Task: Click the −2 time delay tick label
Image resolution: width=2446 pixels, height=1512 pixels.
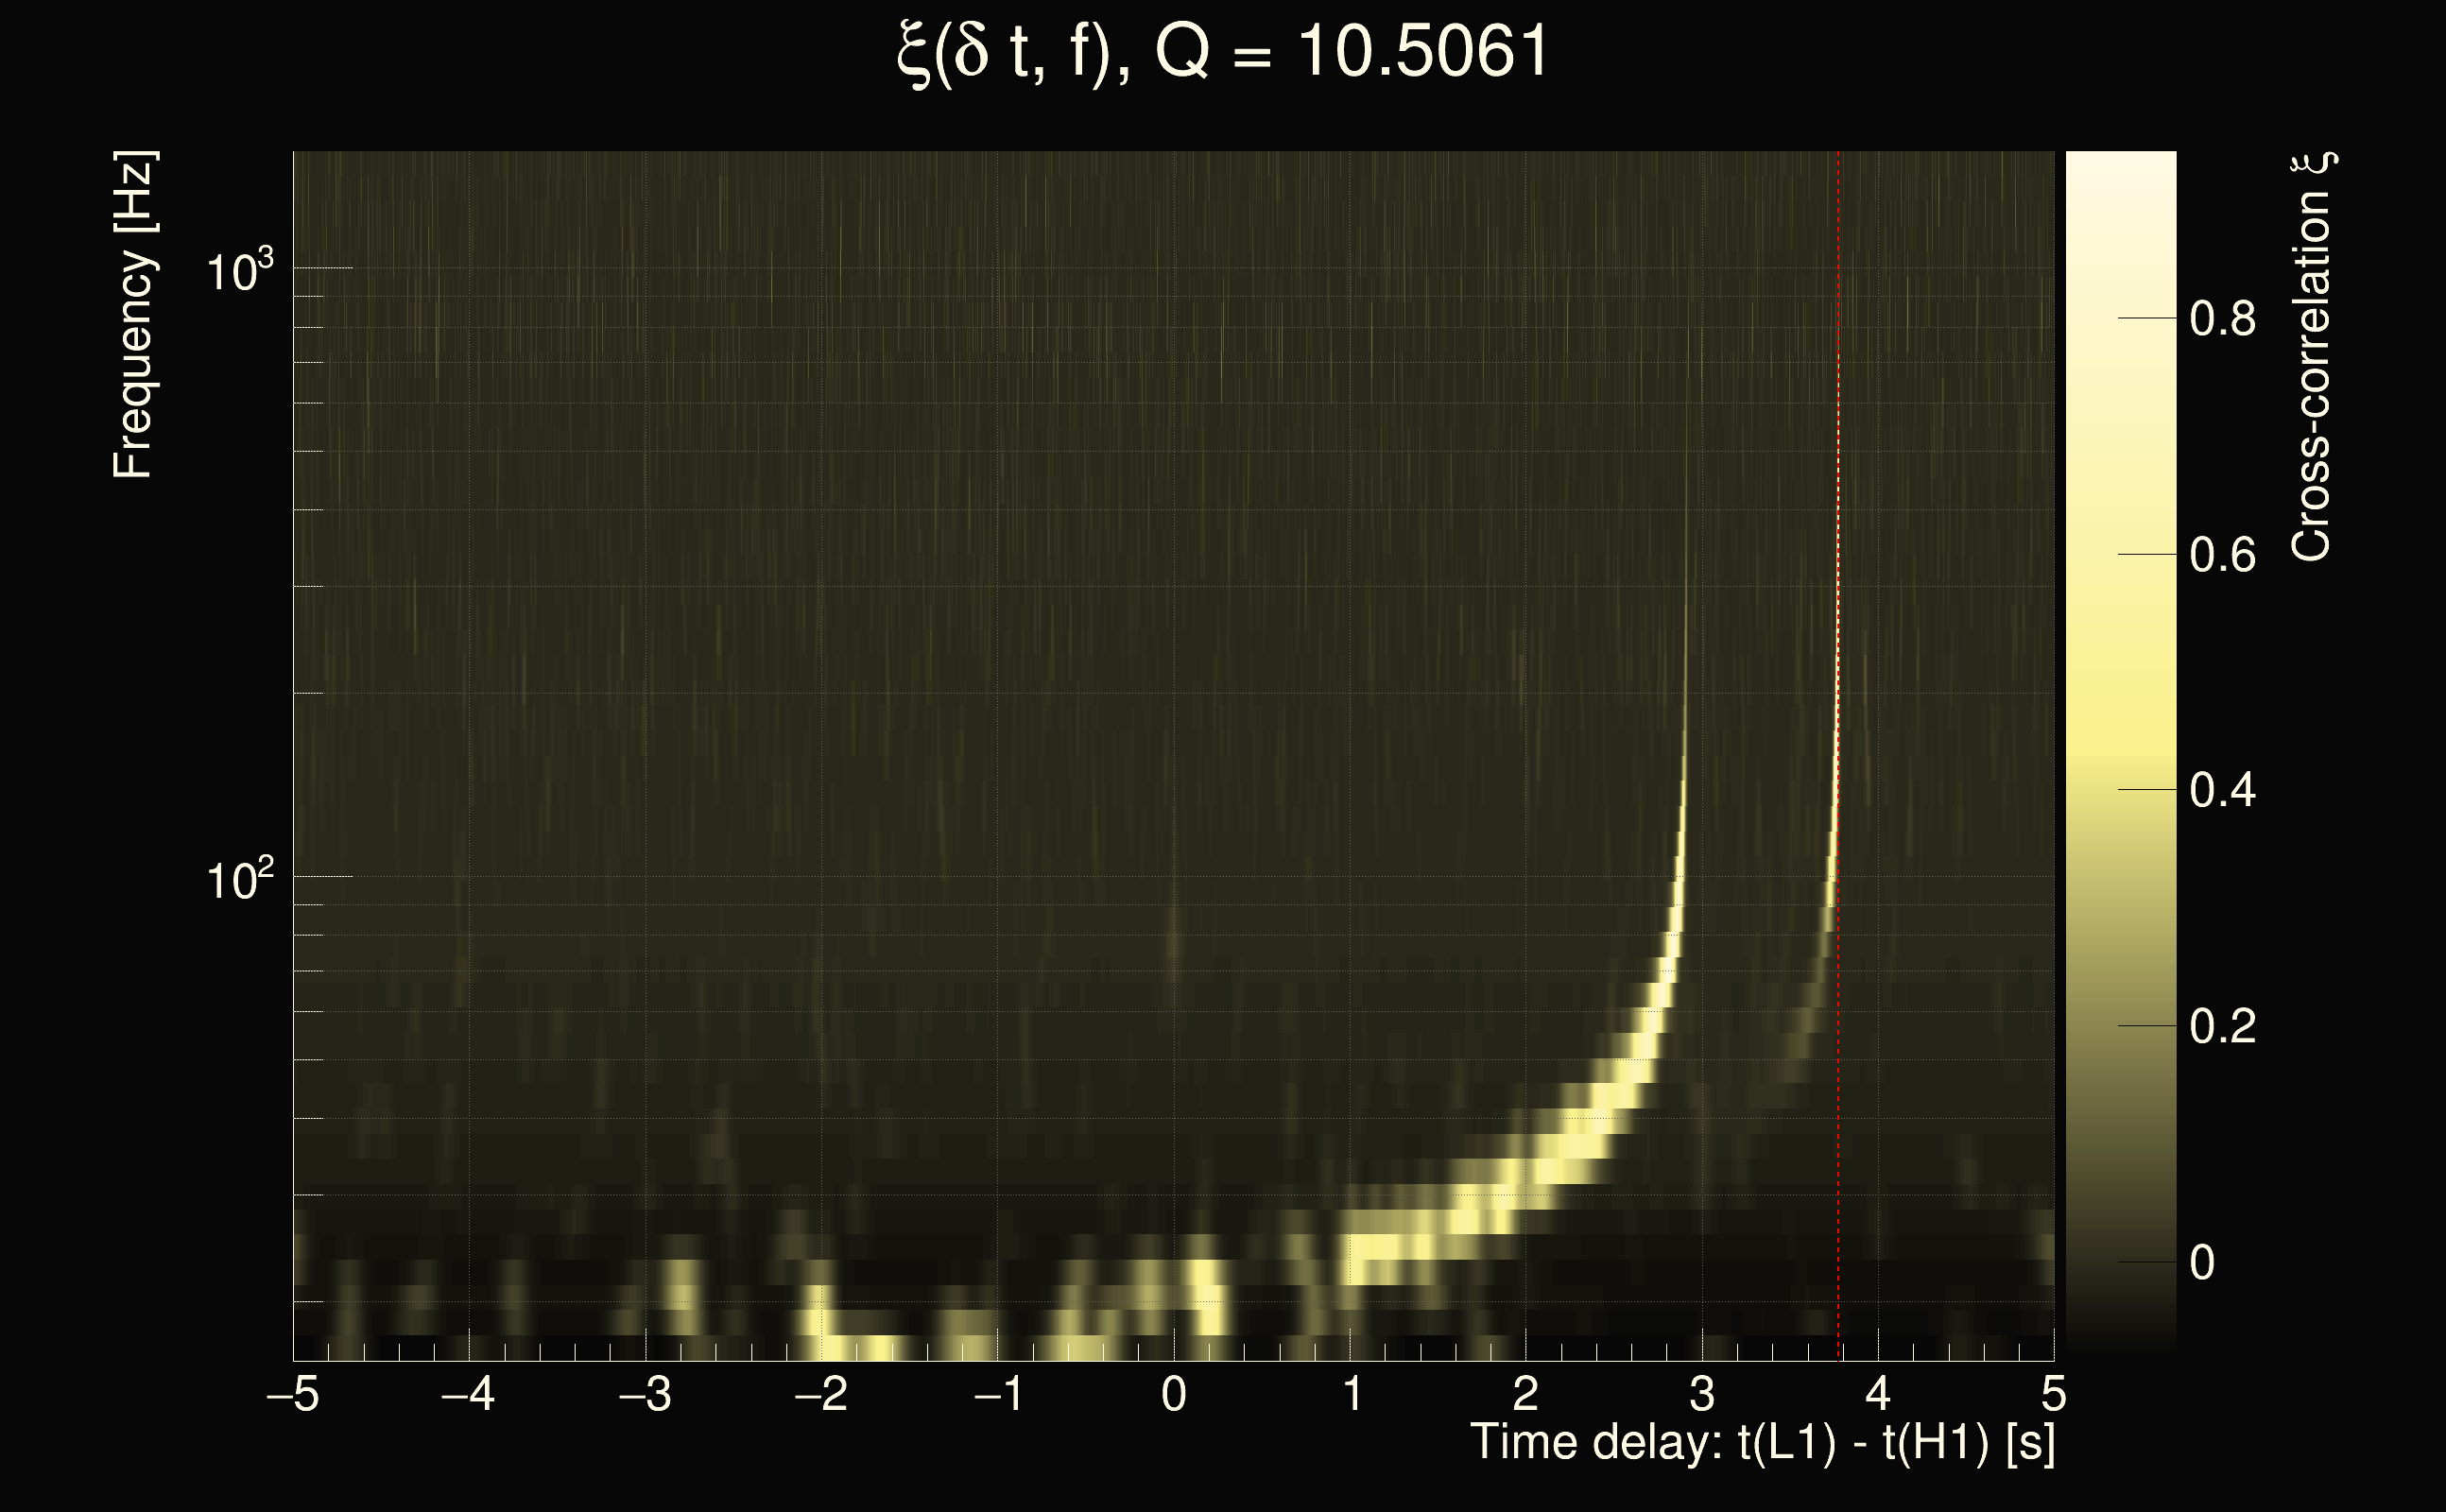Action: [x=821, y=1394]
